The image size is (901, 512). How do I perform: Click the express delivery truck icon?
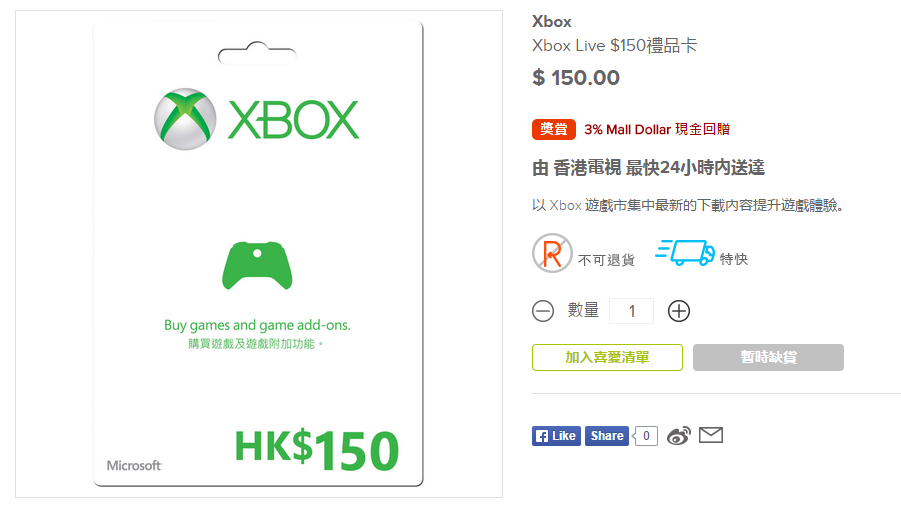coord(685,253)
